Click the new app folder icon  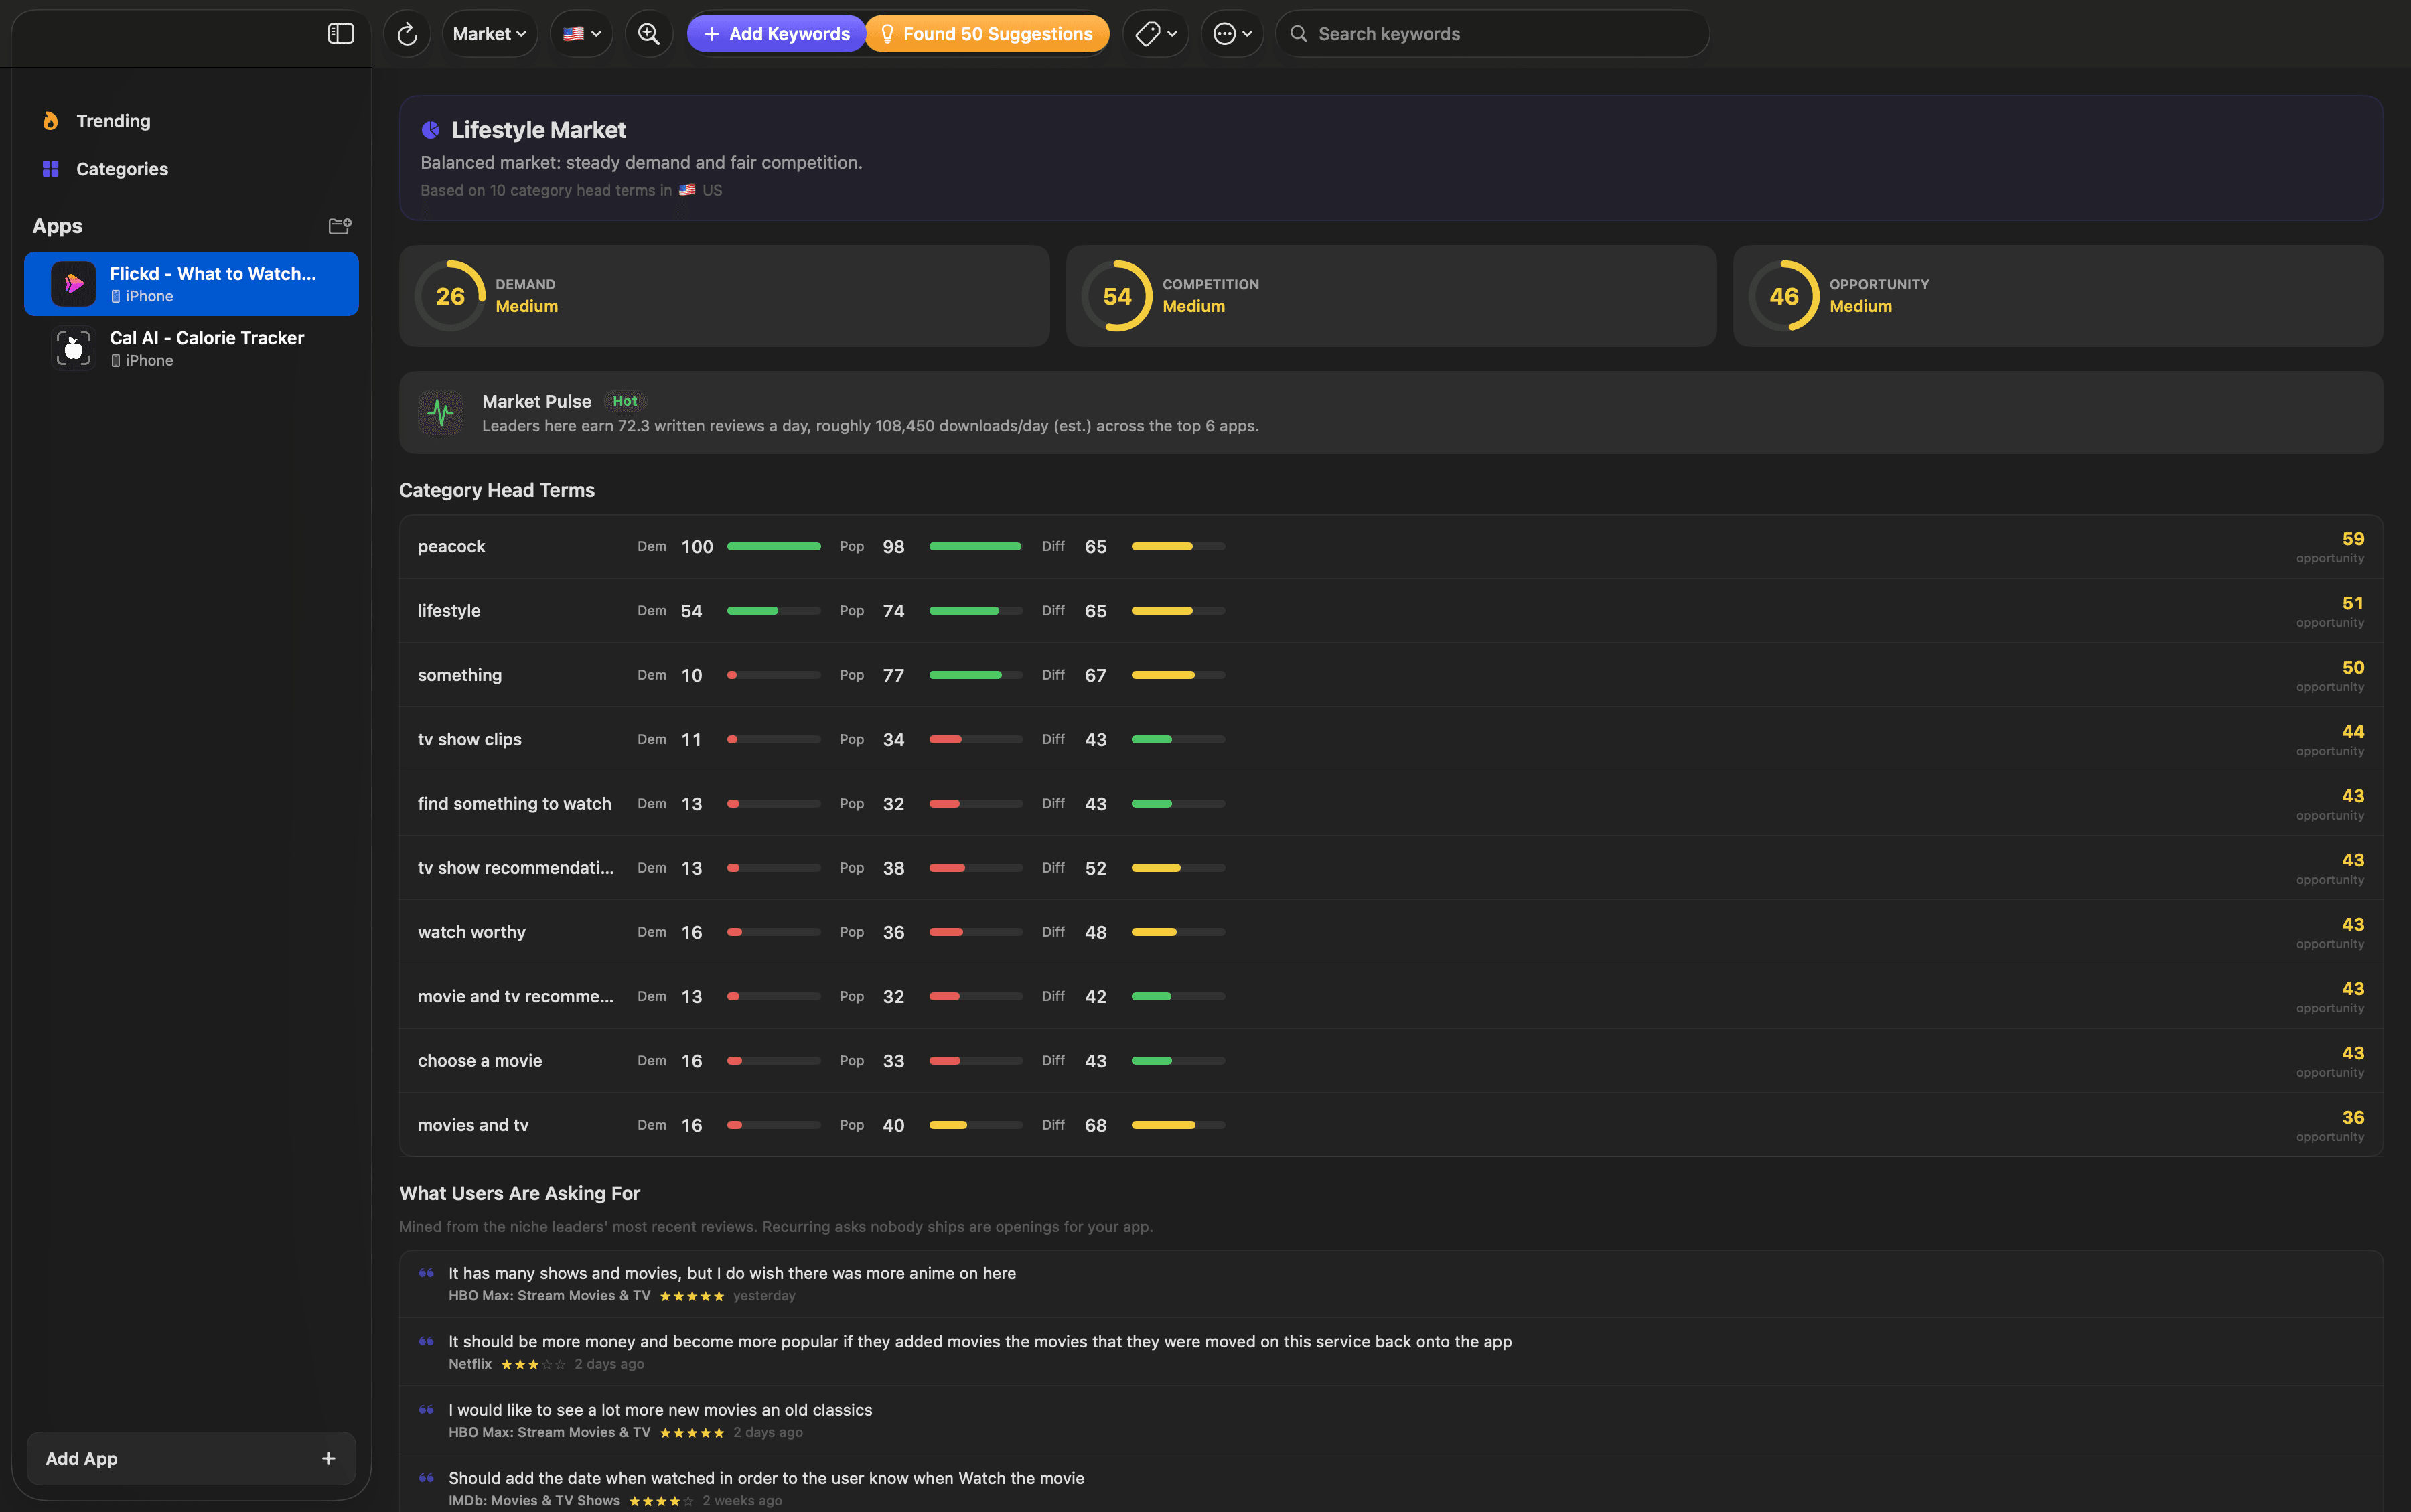[340, 226]
